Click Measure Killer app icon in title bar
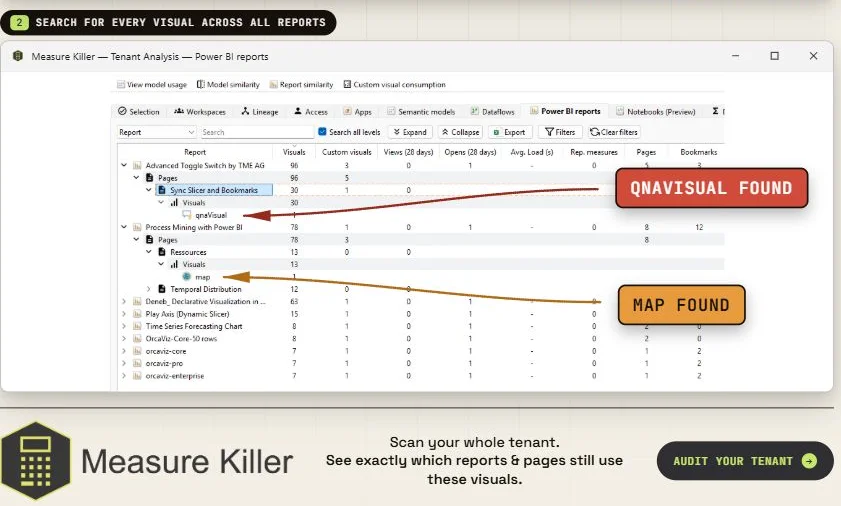Image resolution: width=841 pixels, height=506 pixels. [x=18, y=56]
